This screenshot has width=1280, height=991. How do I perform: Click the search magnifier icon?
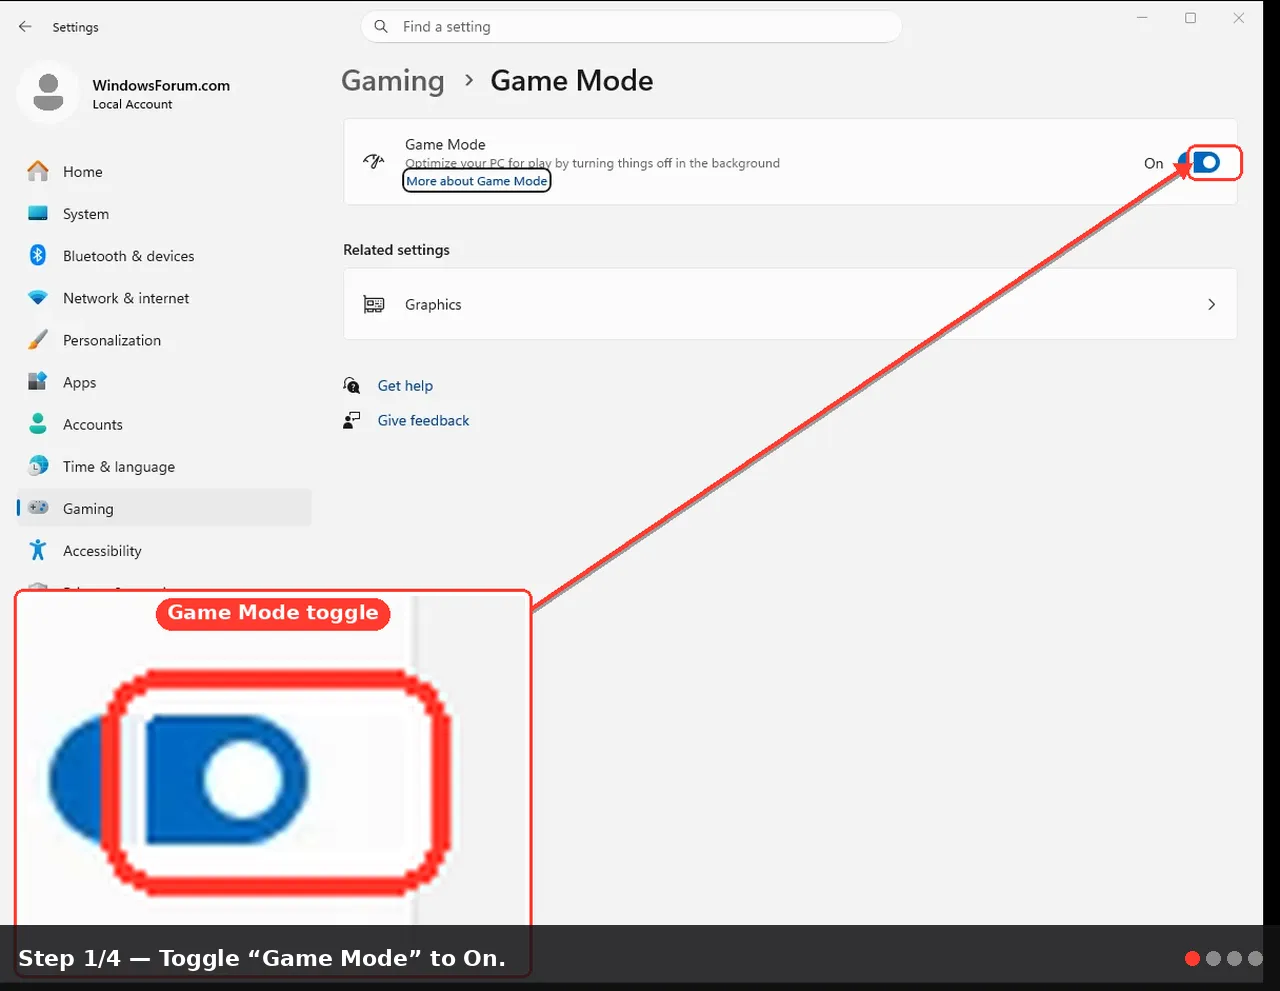tap(381, 27)
